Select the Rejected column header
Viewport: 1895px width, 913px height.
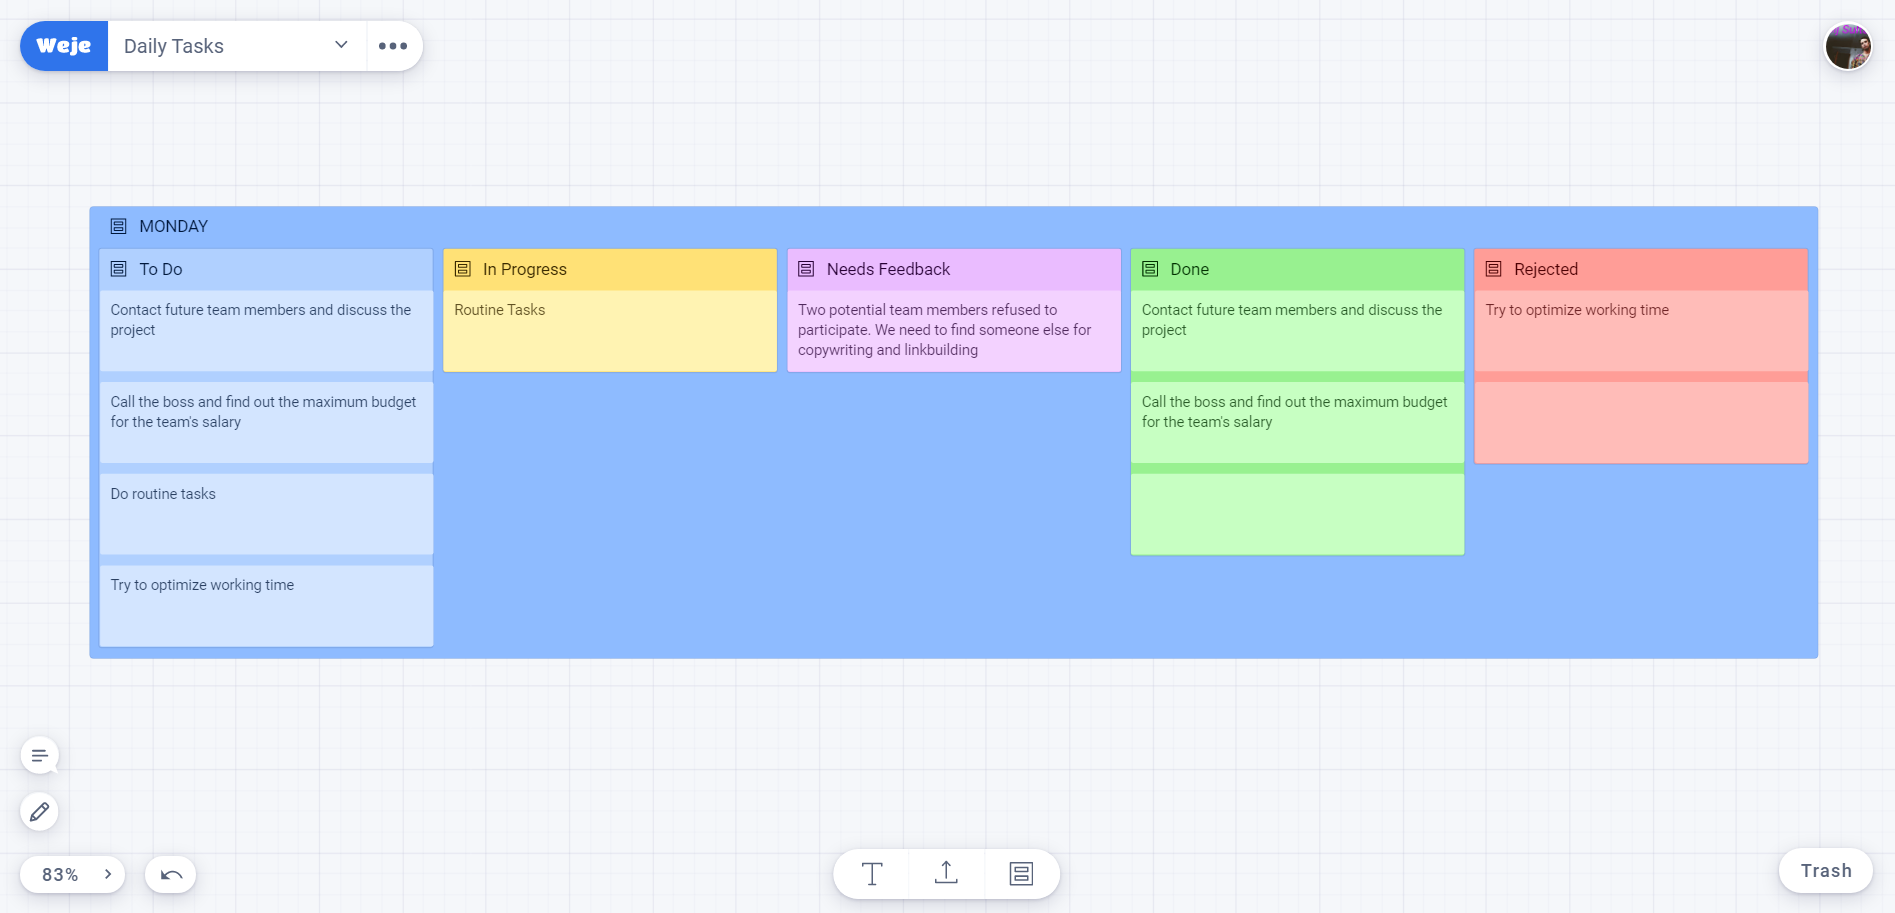[x=1641, y=269]
